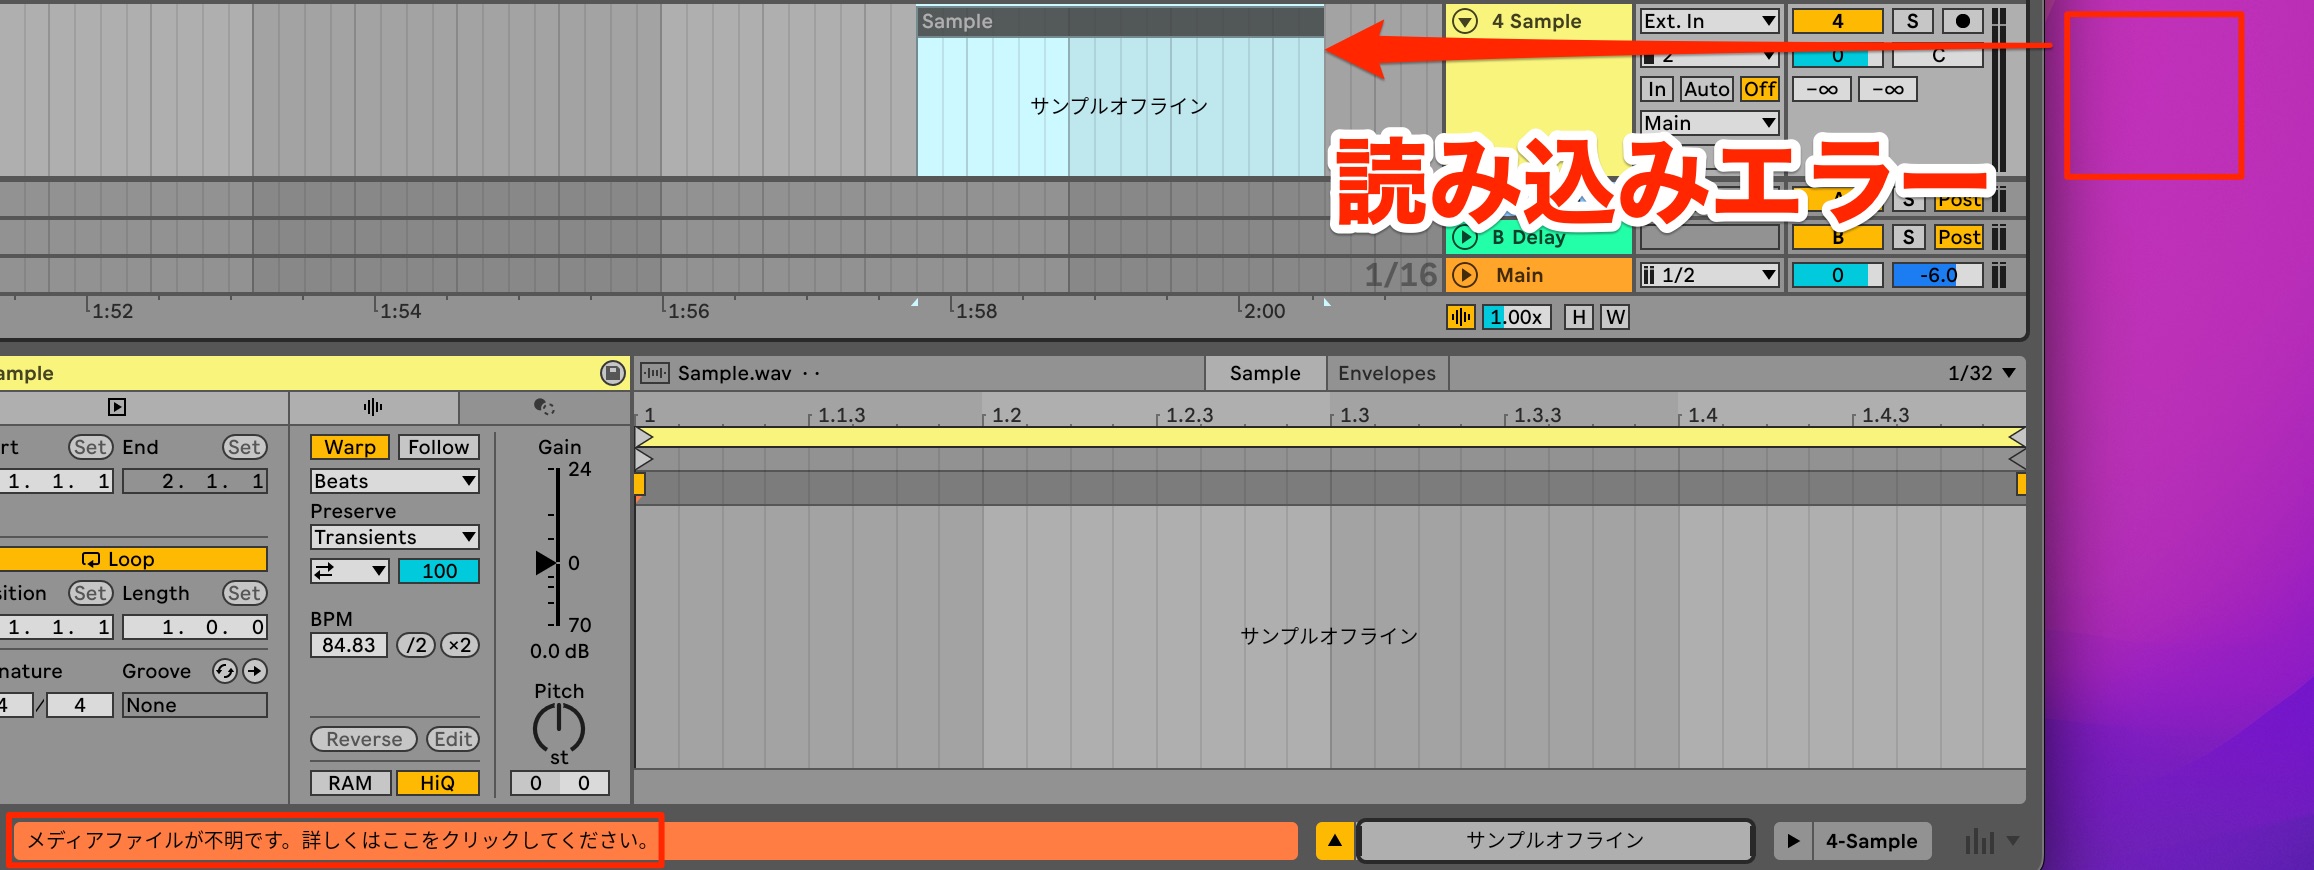Open the Beats warp mode dropdown
This screenshot has width=2314, height=870.
click(395, 481)
